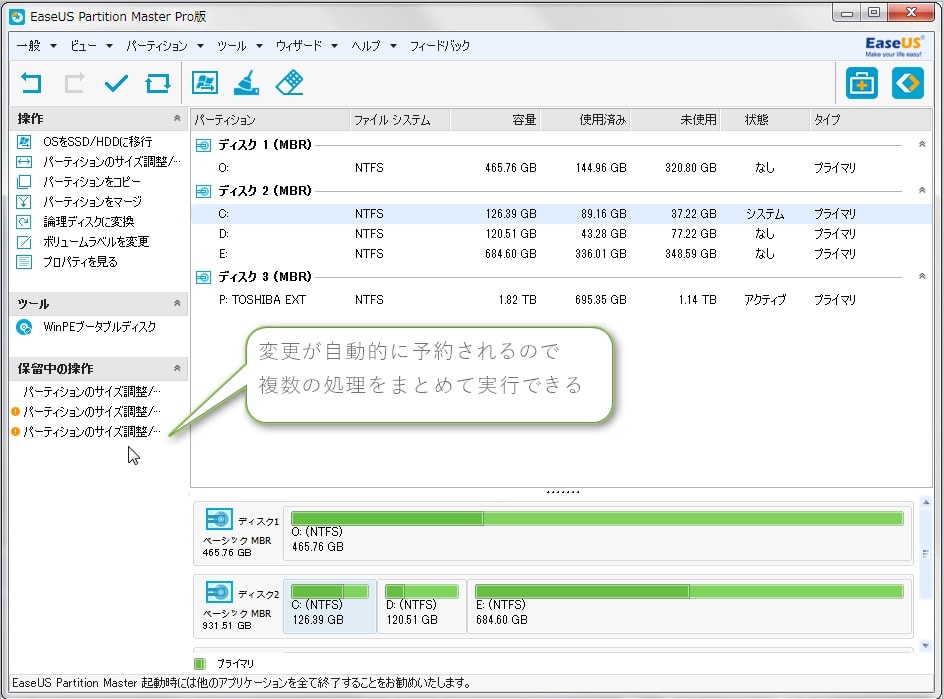
Task: Click the WinPEブータブルディスク tool
Action: click(99, 327)
